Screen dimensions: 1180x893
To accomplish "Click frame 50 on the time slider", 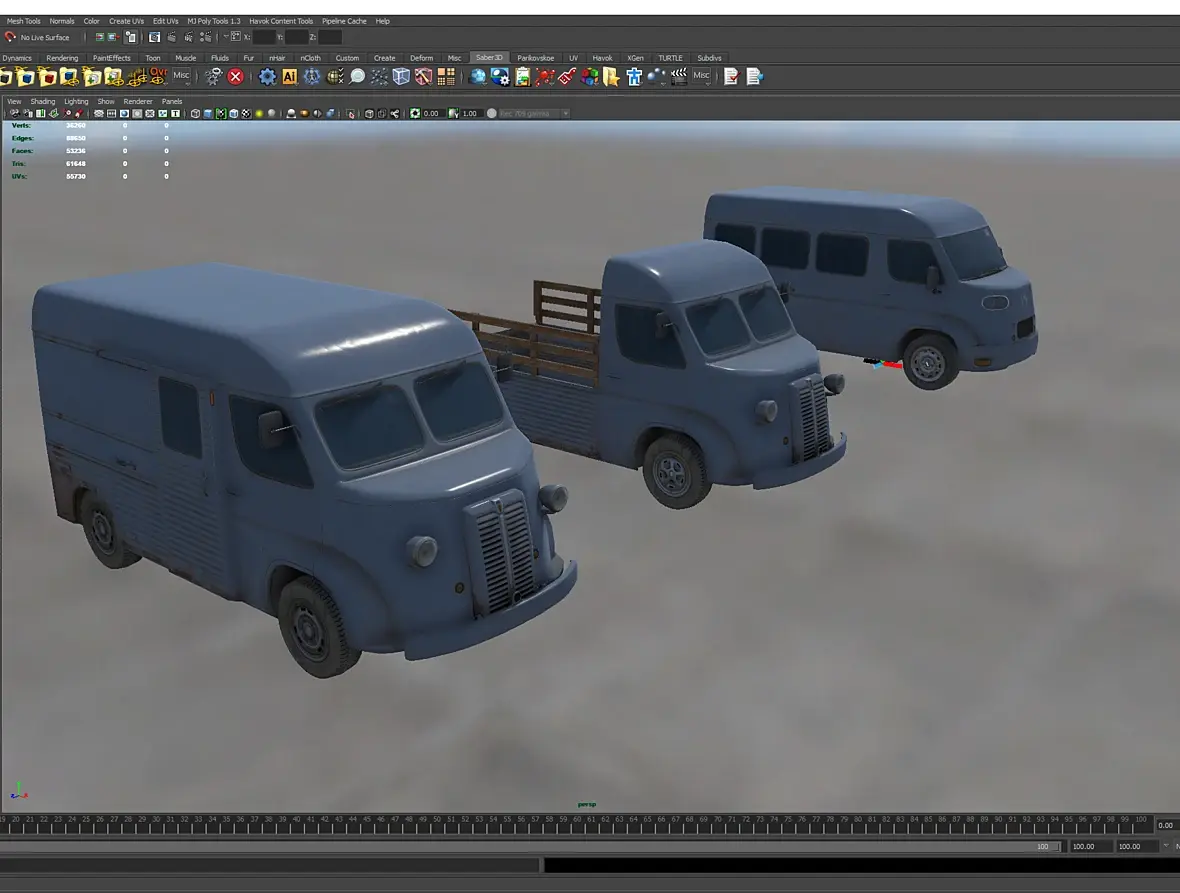I will point(437,820).
